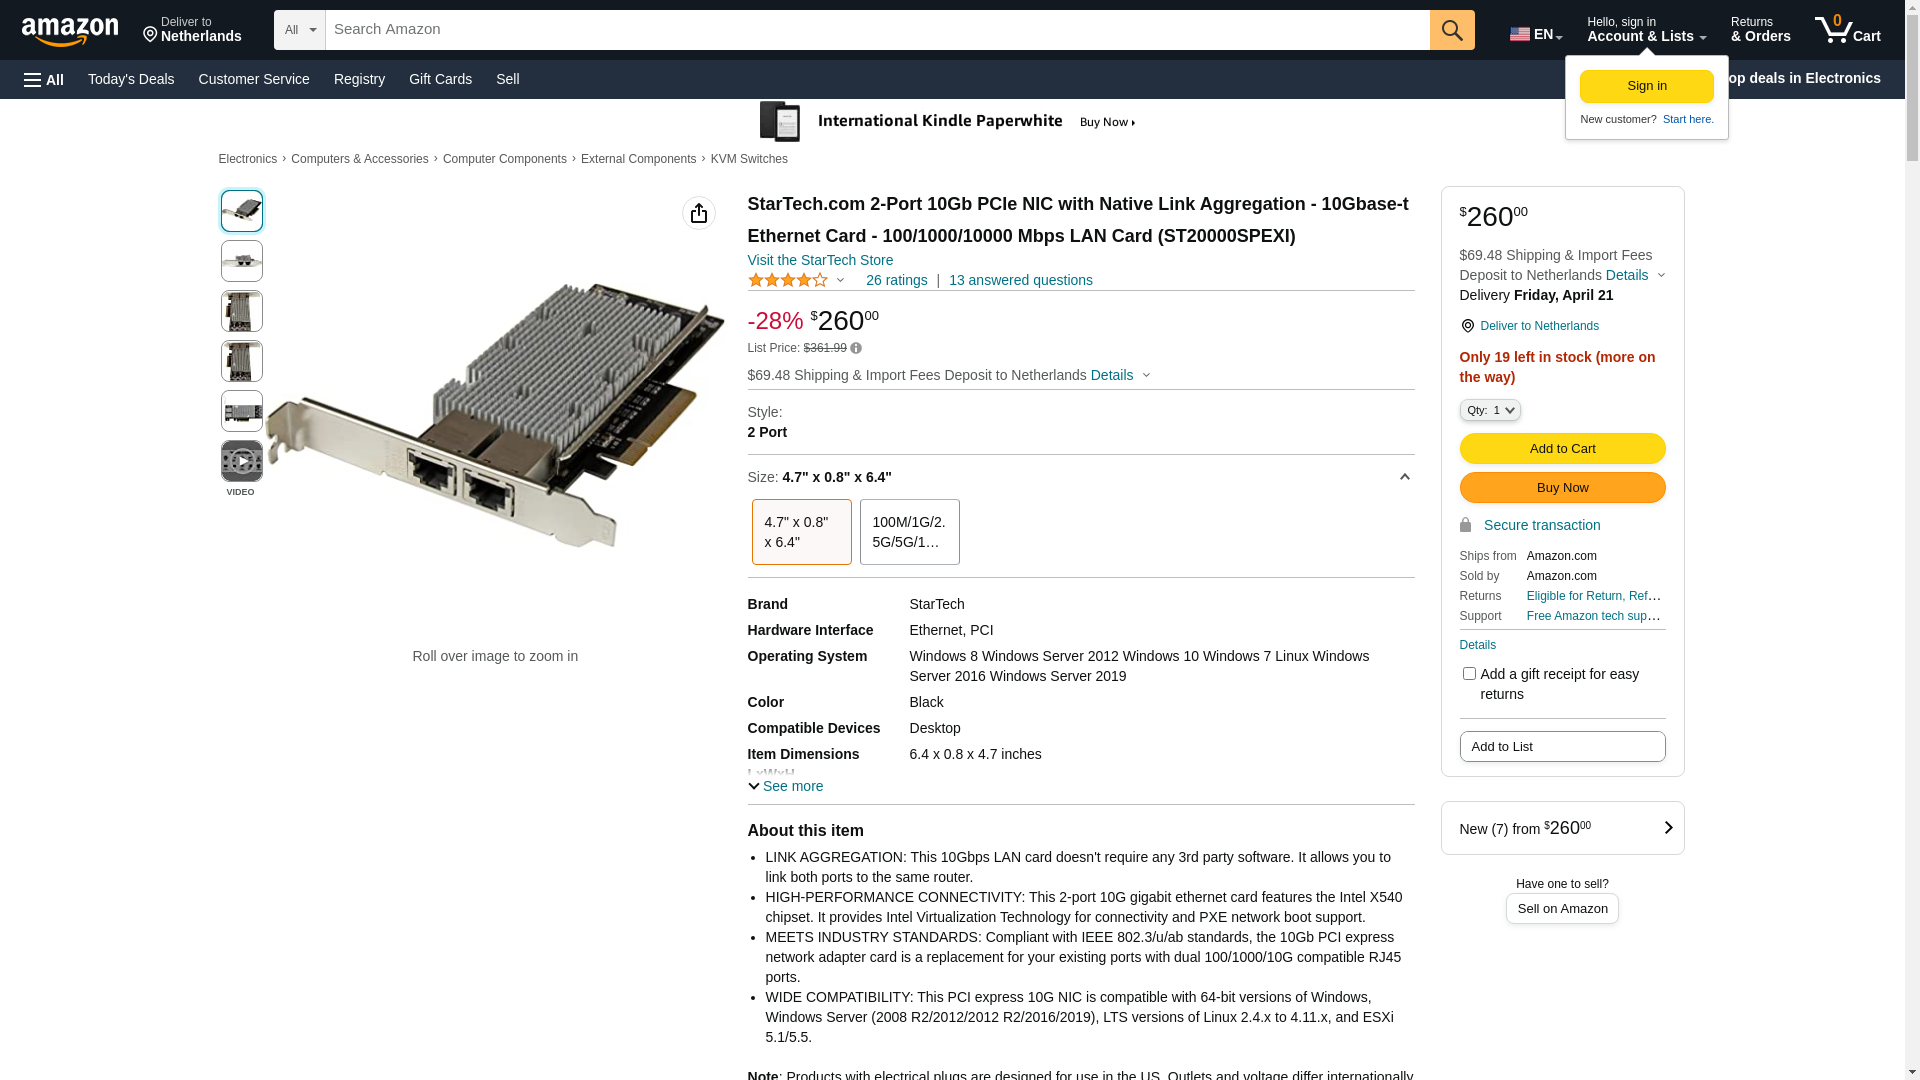This screenshot has height=1080, width=1920.
Task: Play the product video thumbnail
Action: coord(242,461)
